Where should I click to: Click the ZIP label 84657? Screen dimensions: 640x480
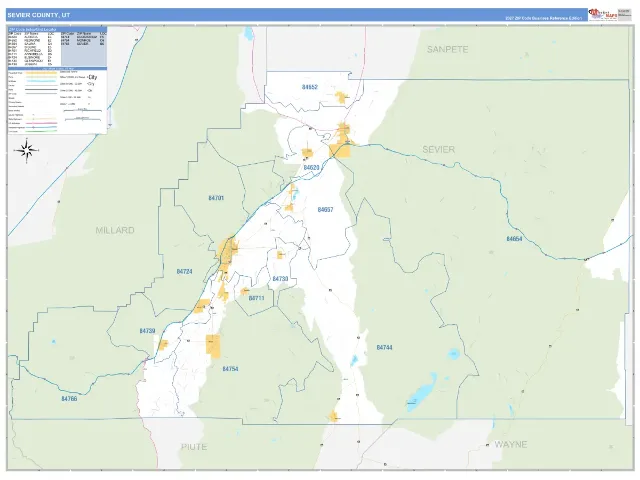tap(325, 209)
